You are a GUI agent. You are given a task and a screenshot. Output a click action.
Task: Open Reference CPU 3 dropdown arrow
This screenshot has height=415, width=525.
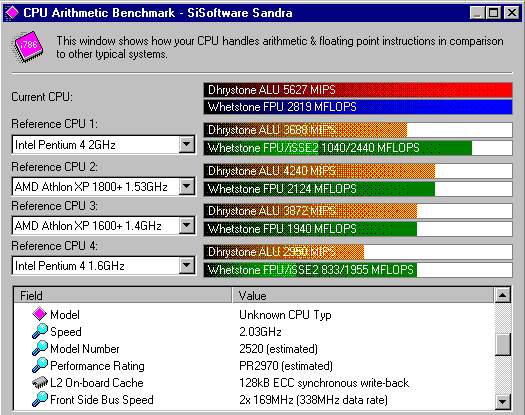186,225
